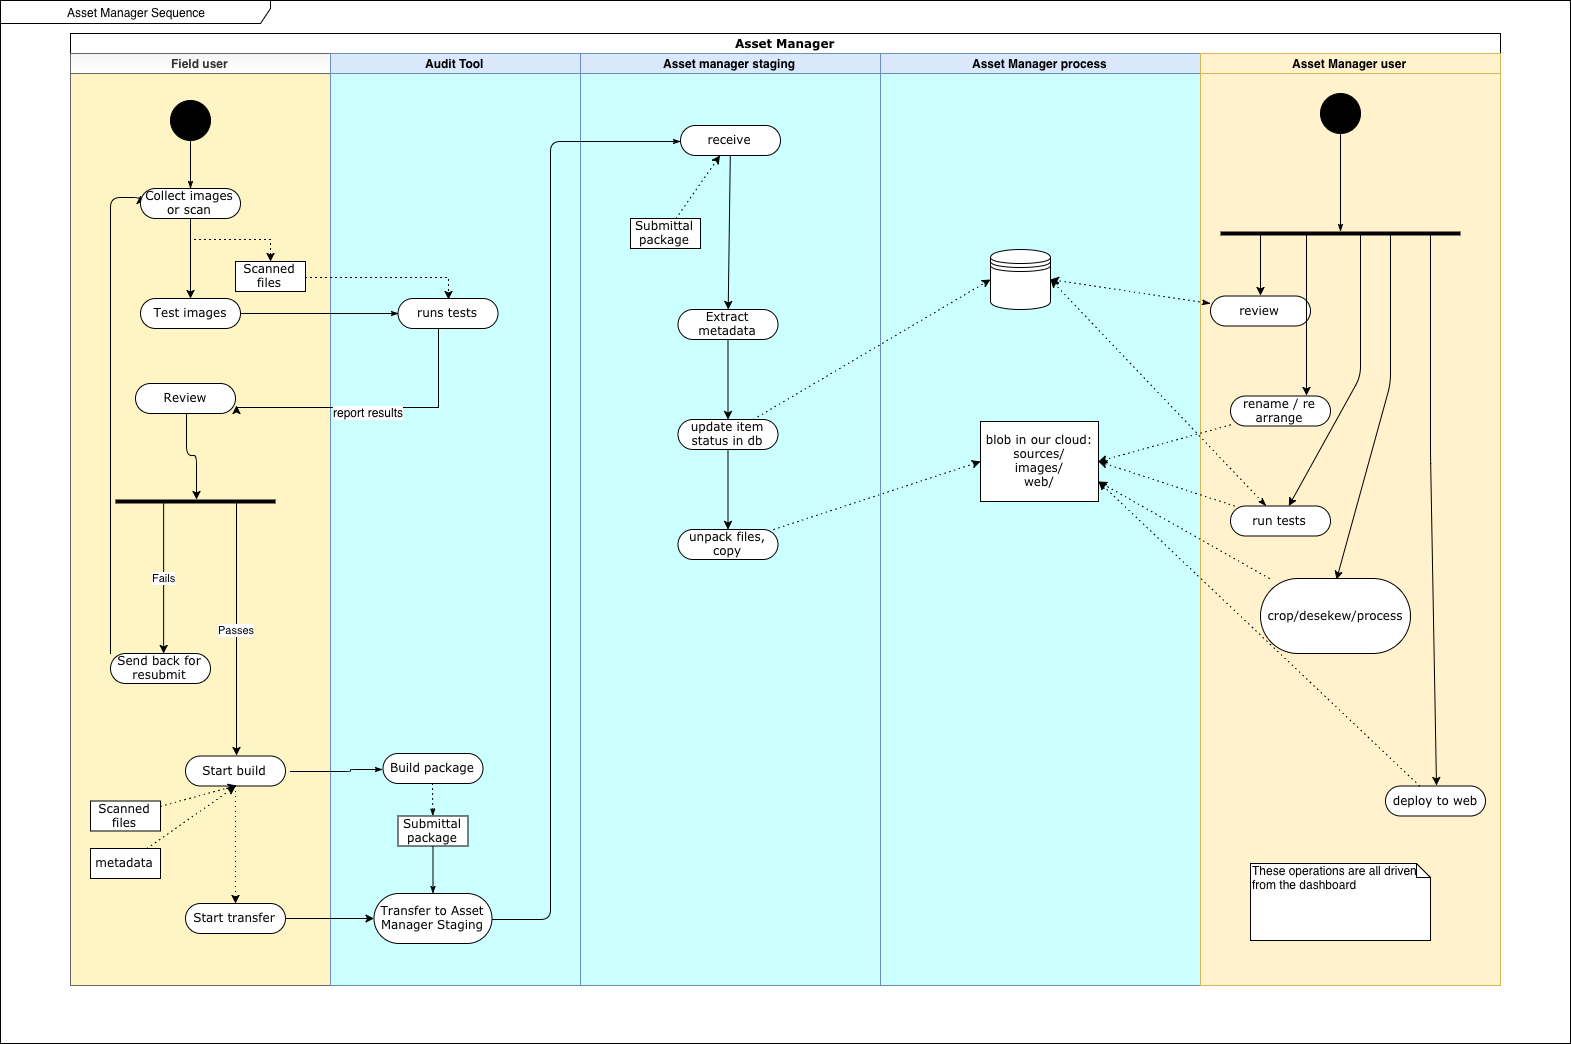Select the 'rename / re arrange' node
This screenshot has width=1571, height=1044.
[1280, 411]
